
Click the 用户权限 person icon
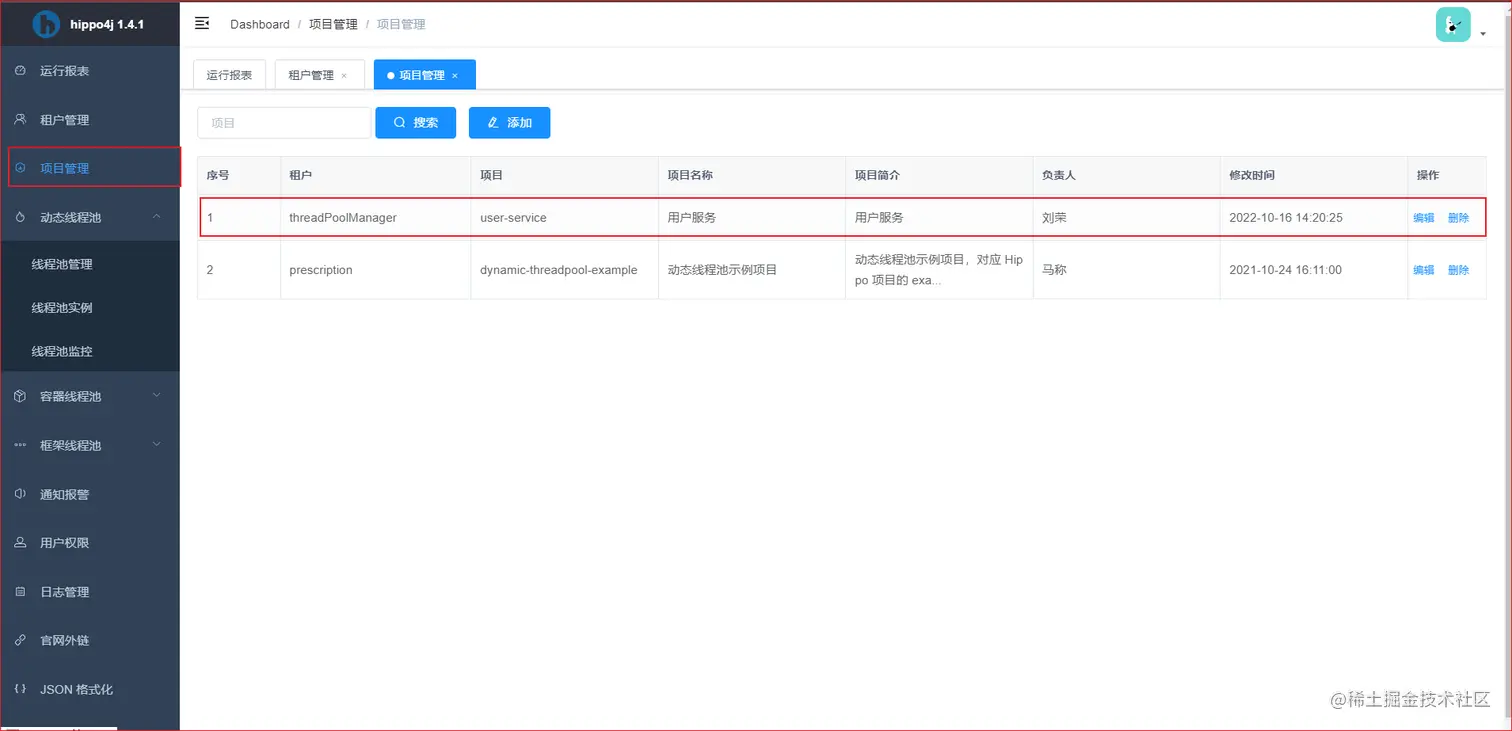20,543
